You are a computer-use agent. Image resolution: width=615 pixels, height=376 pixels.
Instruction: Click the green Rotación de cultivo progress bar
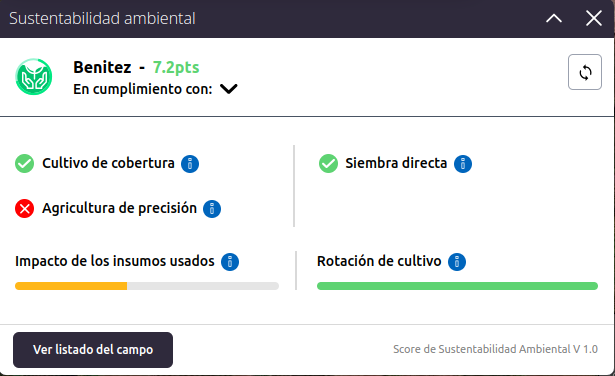click(457, 286)
